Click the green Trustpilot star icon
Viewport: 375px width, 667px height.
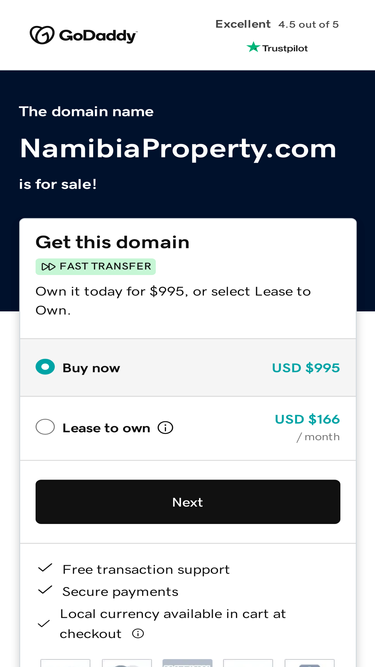click(253, 47)
